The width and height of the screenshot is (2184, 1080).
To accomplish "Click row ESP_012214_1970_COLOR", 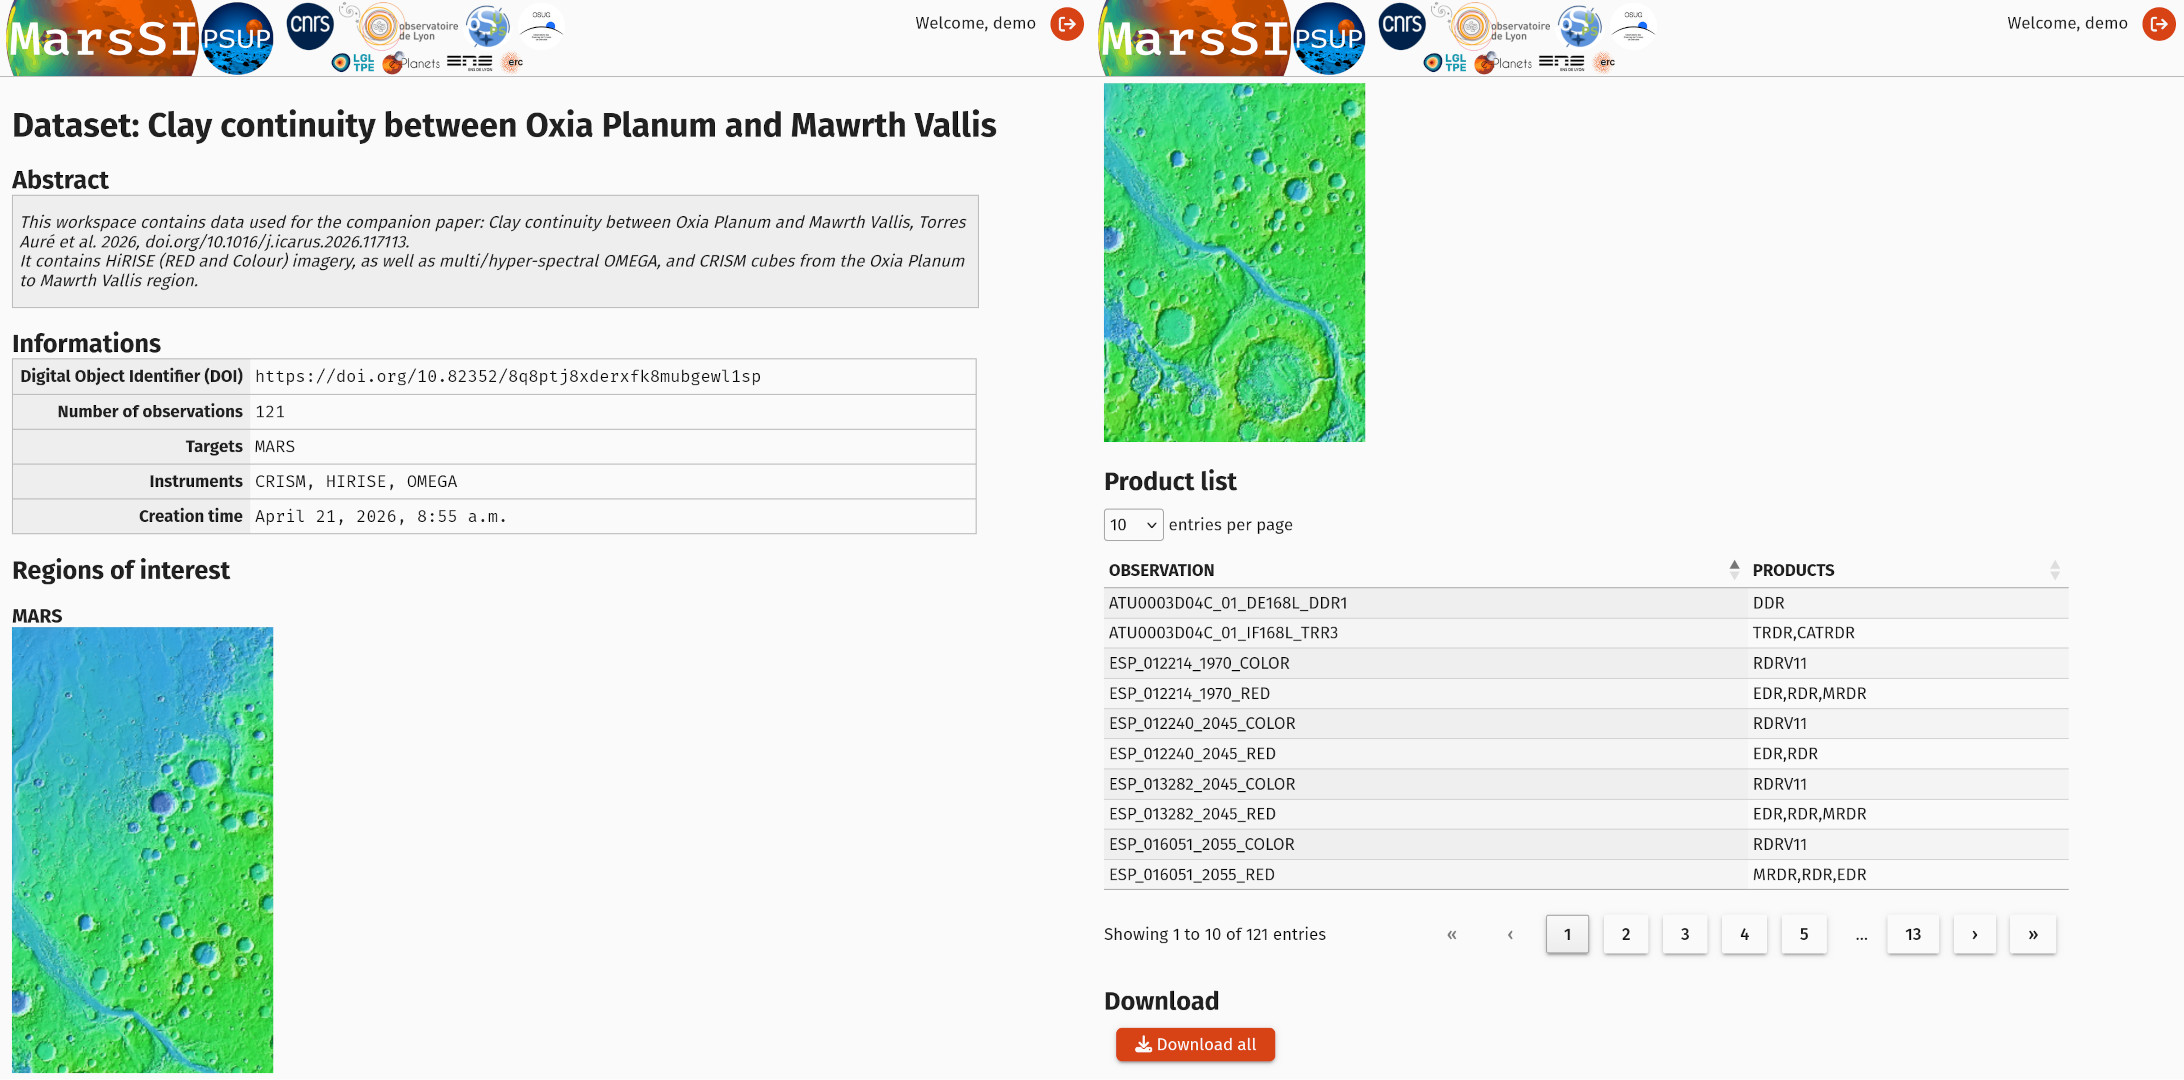I will point(1586,663).
